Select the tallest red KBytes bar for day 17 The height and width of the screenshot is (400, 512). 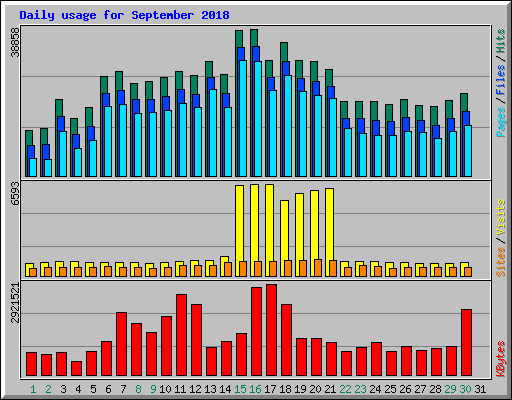click(x=271, y=330)
